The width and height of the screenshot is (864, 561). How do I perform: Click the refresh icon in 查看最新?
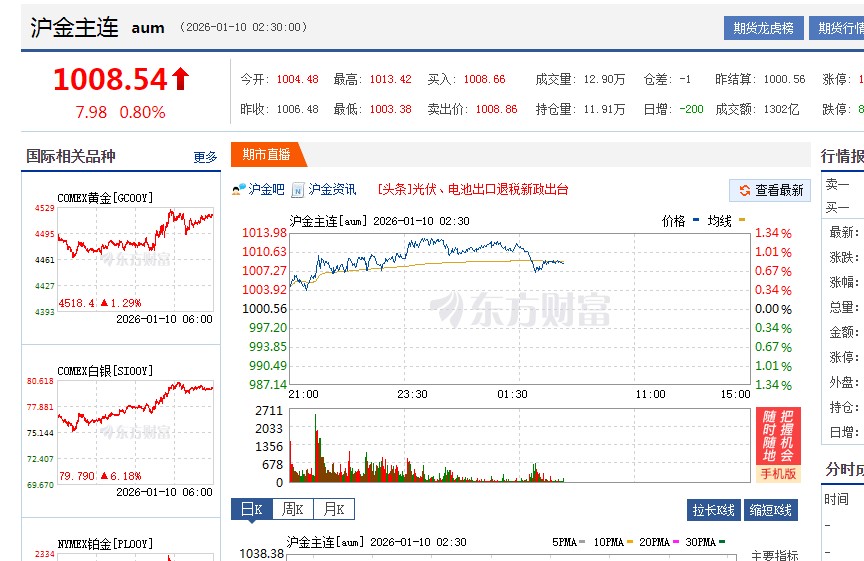point(744,190)
